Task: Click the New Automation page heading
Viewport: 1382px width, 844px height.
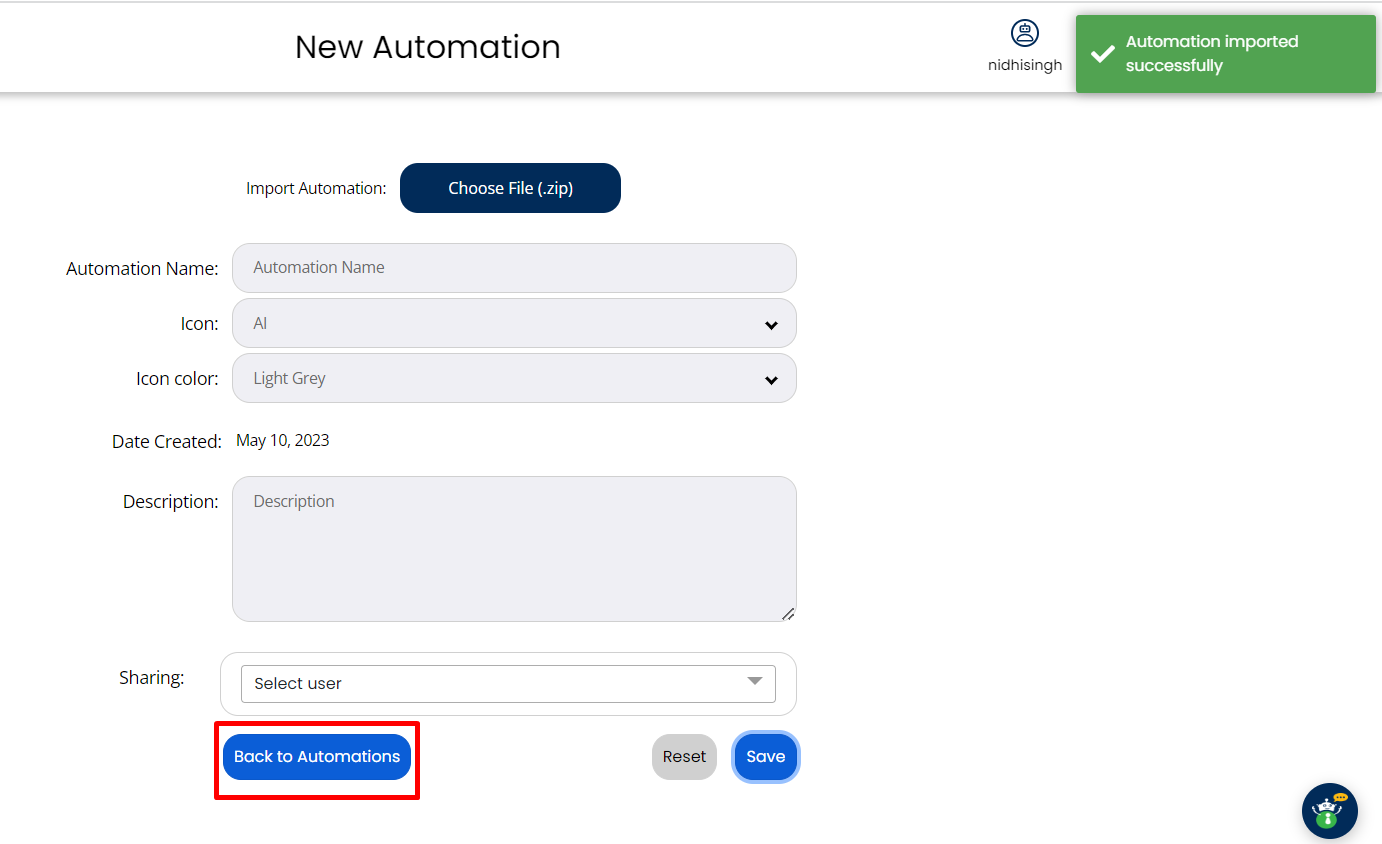Action: [x=428, y=47]
